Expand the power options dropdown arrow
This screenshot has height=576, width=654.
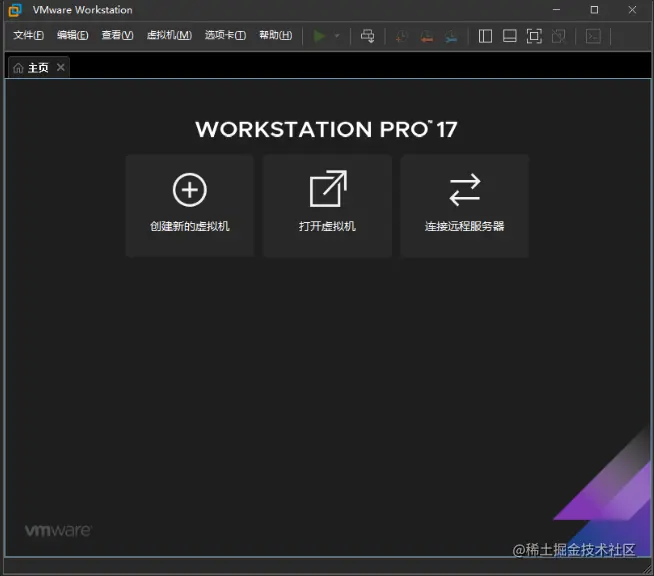pyautogui.click(x=337, y=36)
